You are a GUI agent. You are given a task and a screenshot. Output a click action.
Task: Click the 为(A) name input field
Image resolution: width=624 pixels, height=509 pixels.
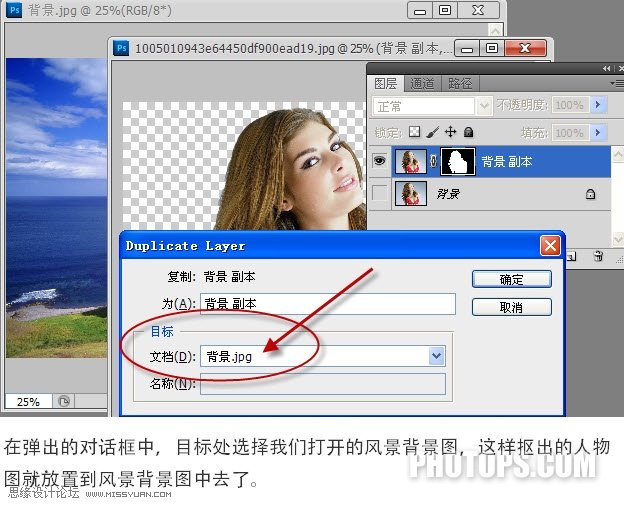click(x=328, y=304)
